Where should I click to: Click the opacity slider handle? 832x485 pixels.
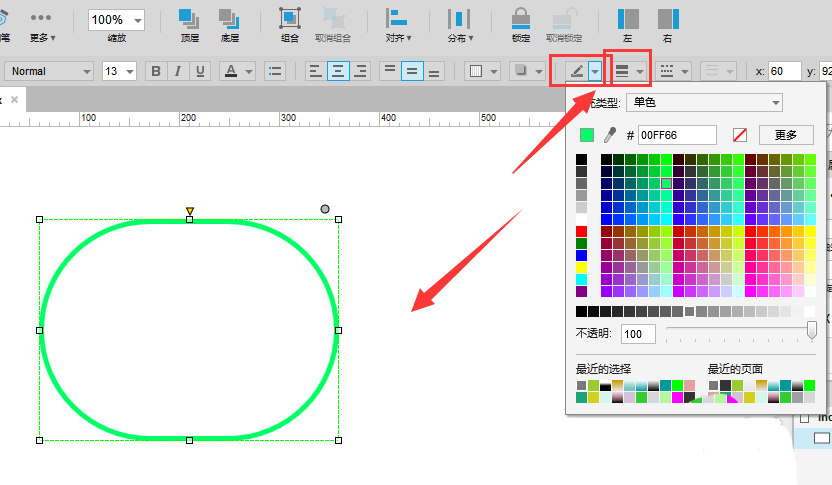point(811,330)
